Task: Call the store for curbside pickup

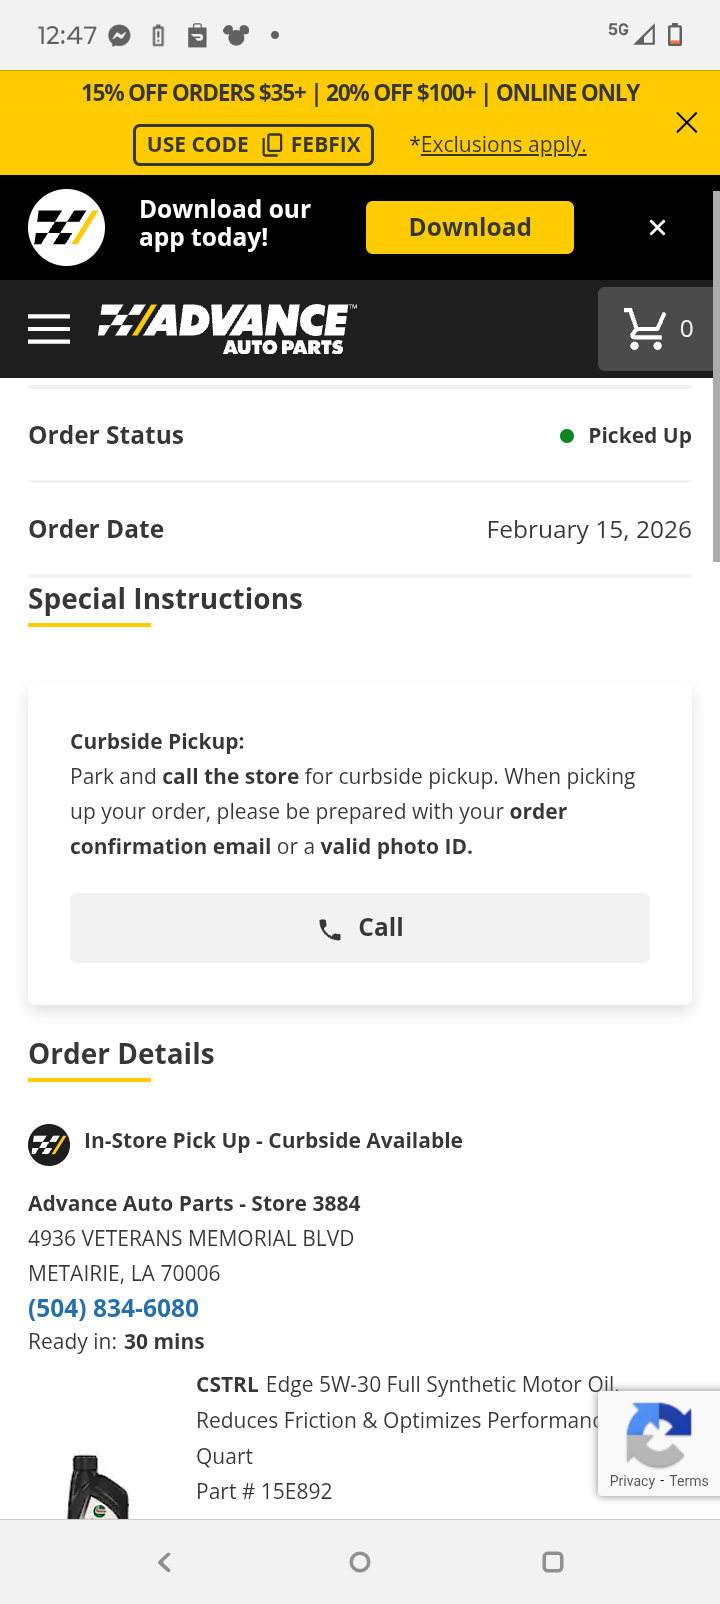Action: 360,928
